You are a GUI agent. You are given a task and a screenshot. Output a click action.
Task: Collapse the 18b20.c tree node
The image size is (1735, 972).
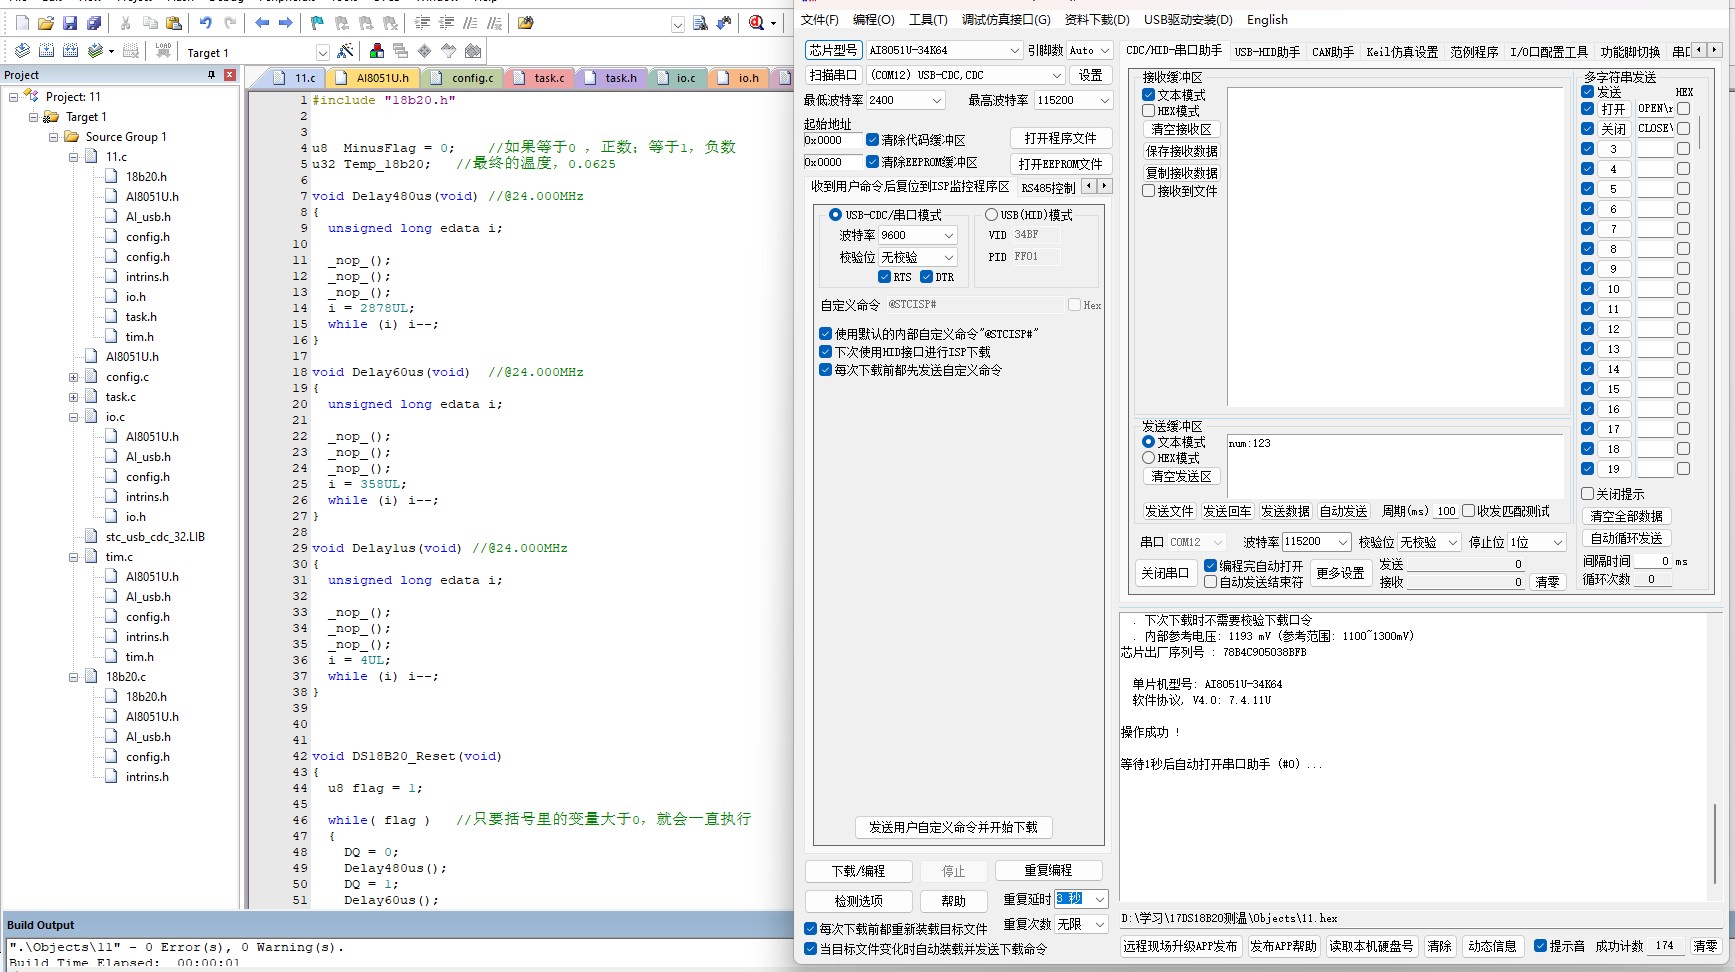point(73,677)
